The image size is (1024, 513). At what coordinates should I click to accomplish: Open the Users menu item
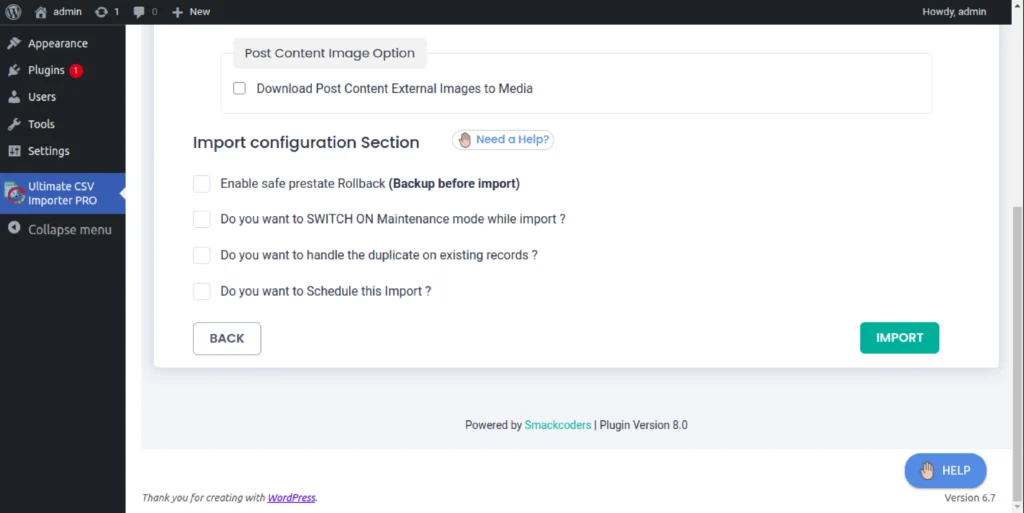(x=42, y=97)
